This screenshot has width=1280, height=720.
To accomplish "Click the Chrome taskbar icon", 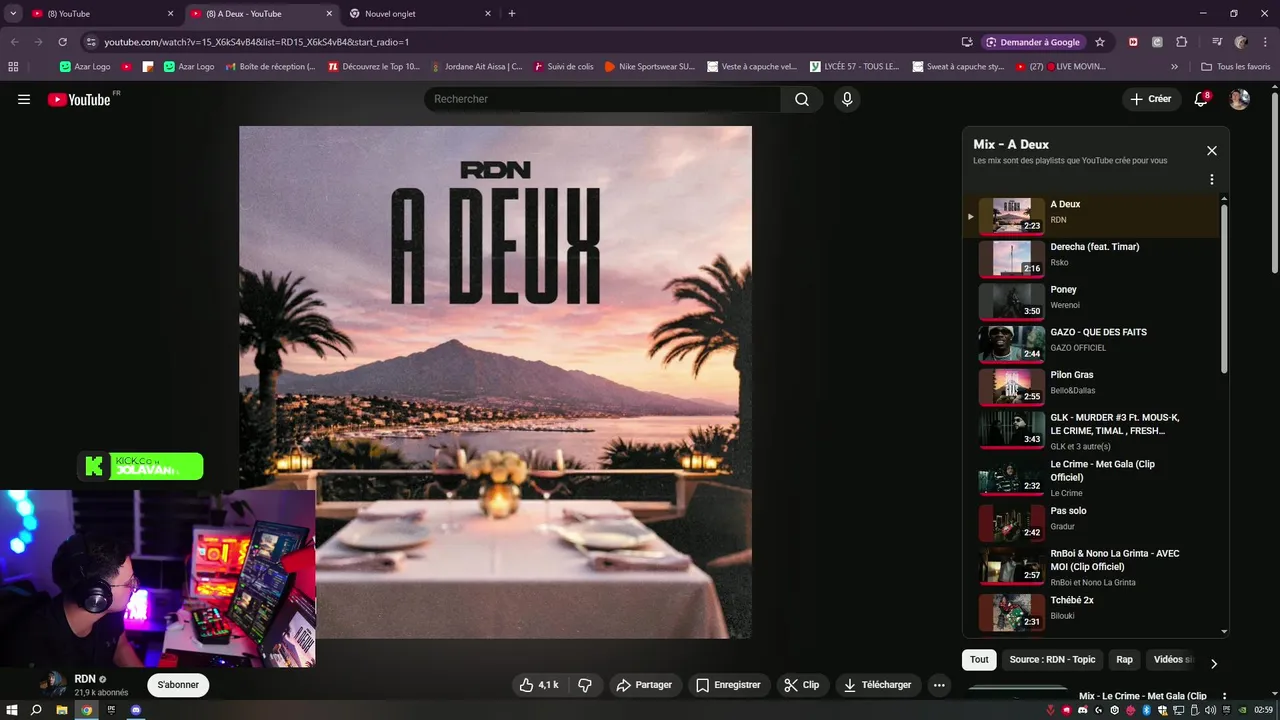I will [86, 710].
